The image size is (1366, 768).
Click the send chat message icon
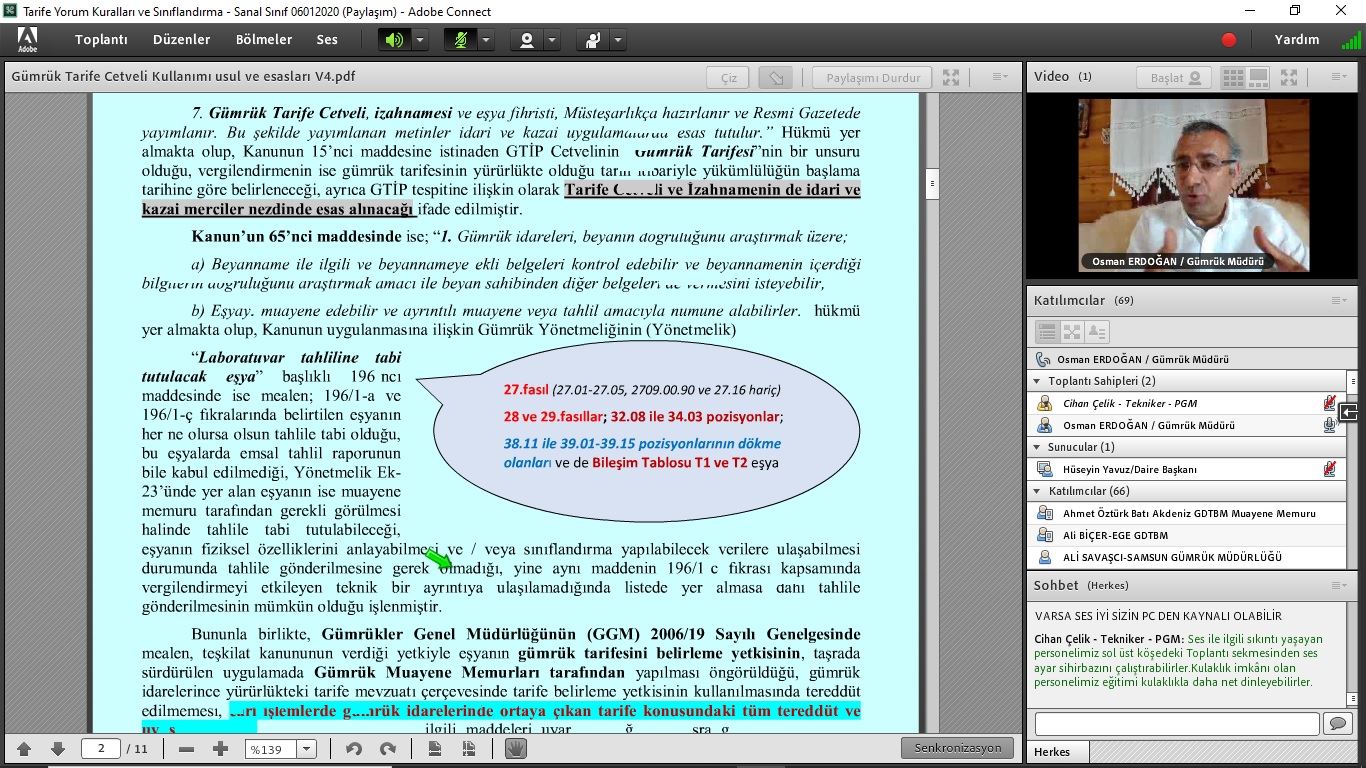[1336, 723]
